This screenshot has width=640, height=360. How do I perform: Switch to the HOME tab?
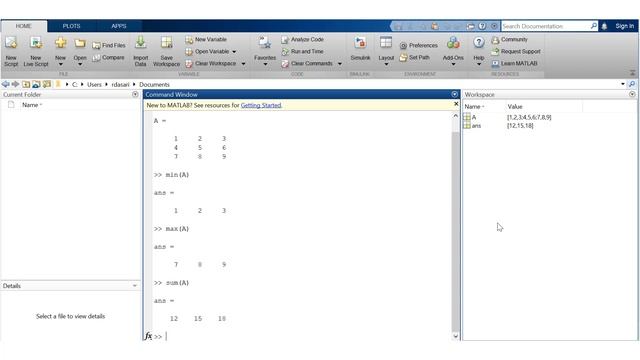point(24,26)
